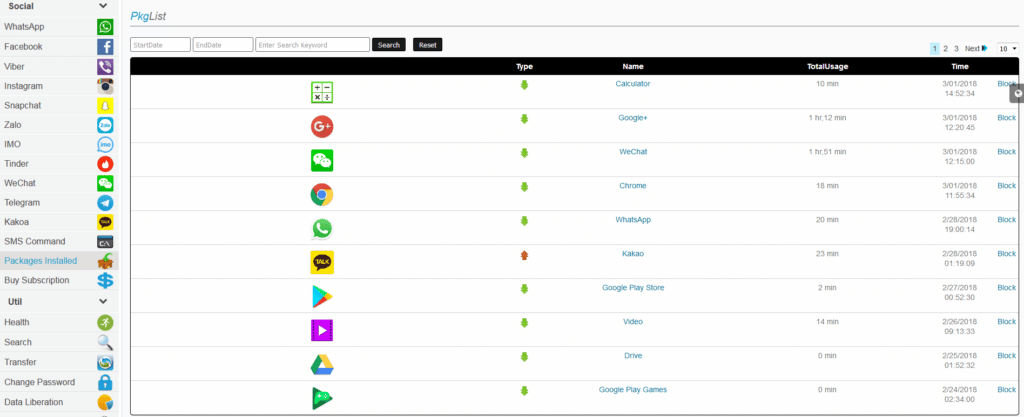This screenshot has width=1024, height=417.
Task: Click the Health runner icon
Action: click(105, 322)
